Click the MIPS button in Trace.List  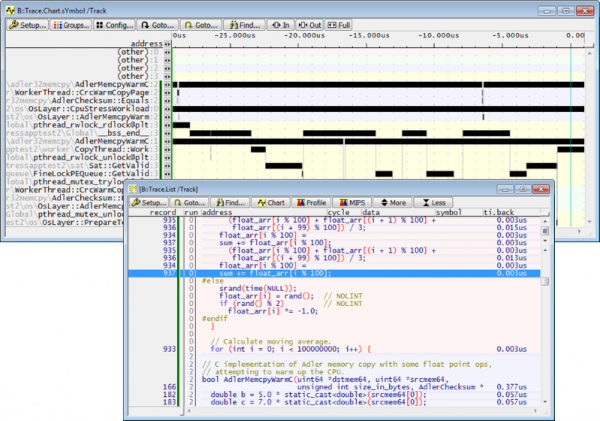354,201
